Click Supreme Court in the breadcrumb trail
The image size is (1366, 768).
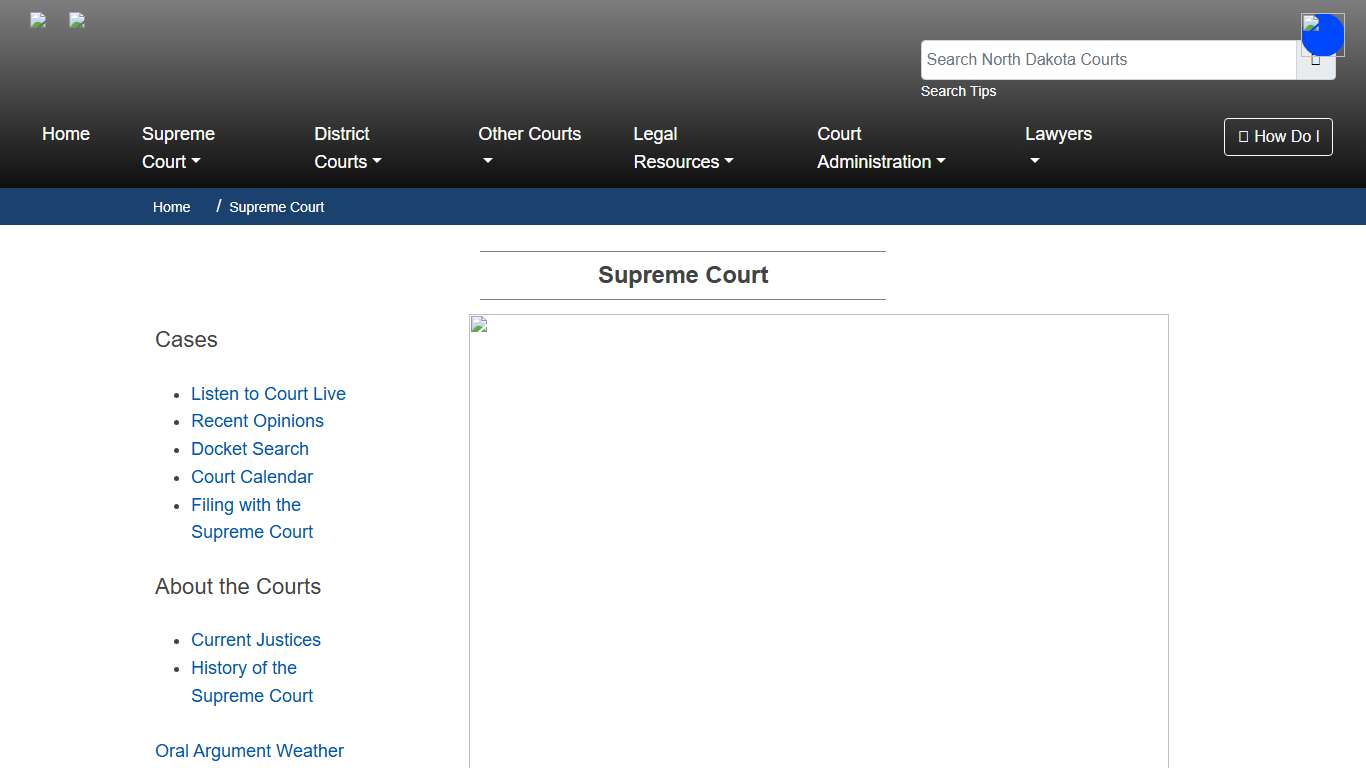276,207
